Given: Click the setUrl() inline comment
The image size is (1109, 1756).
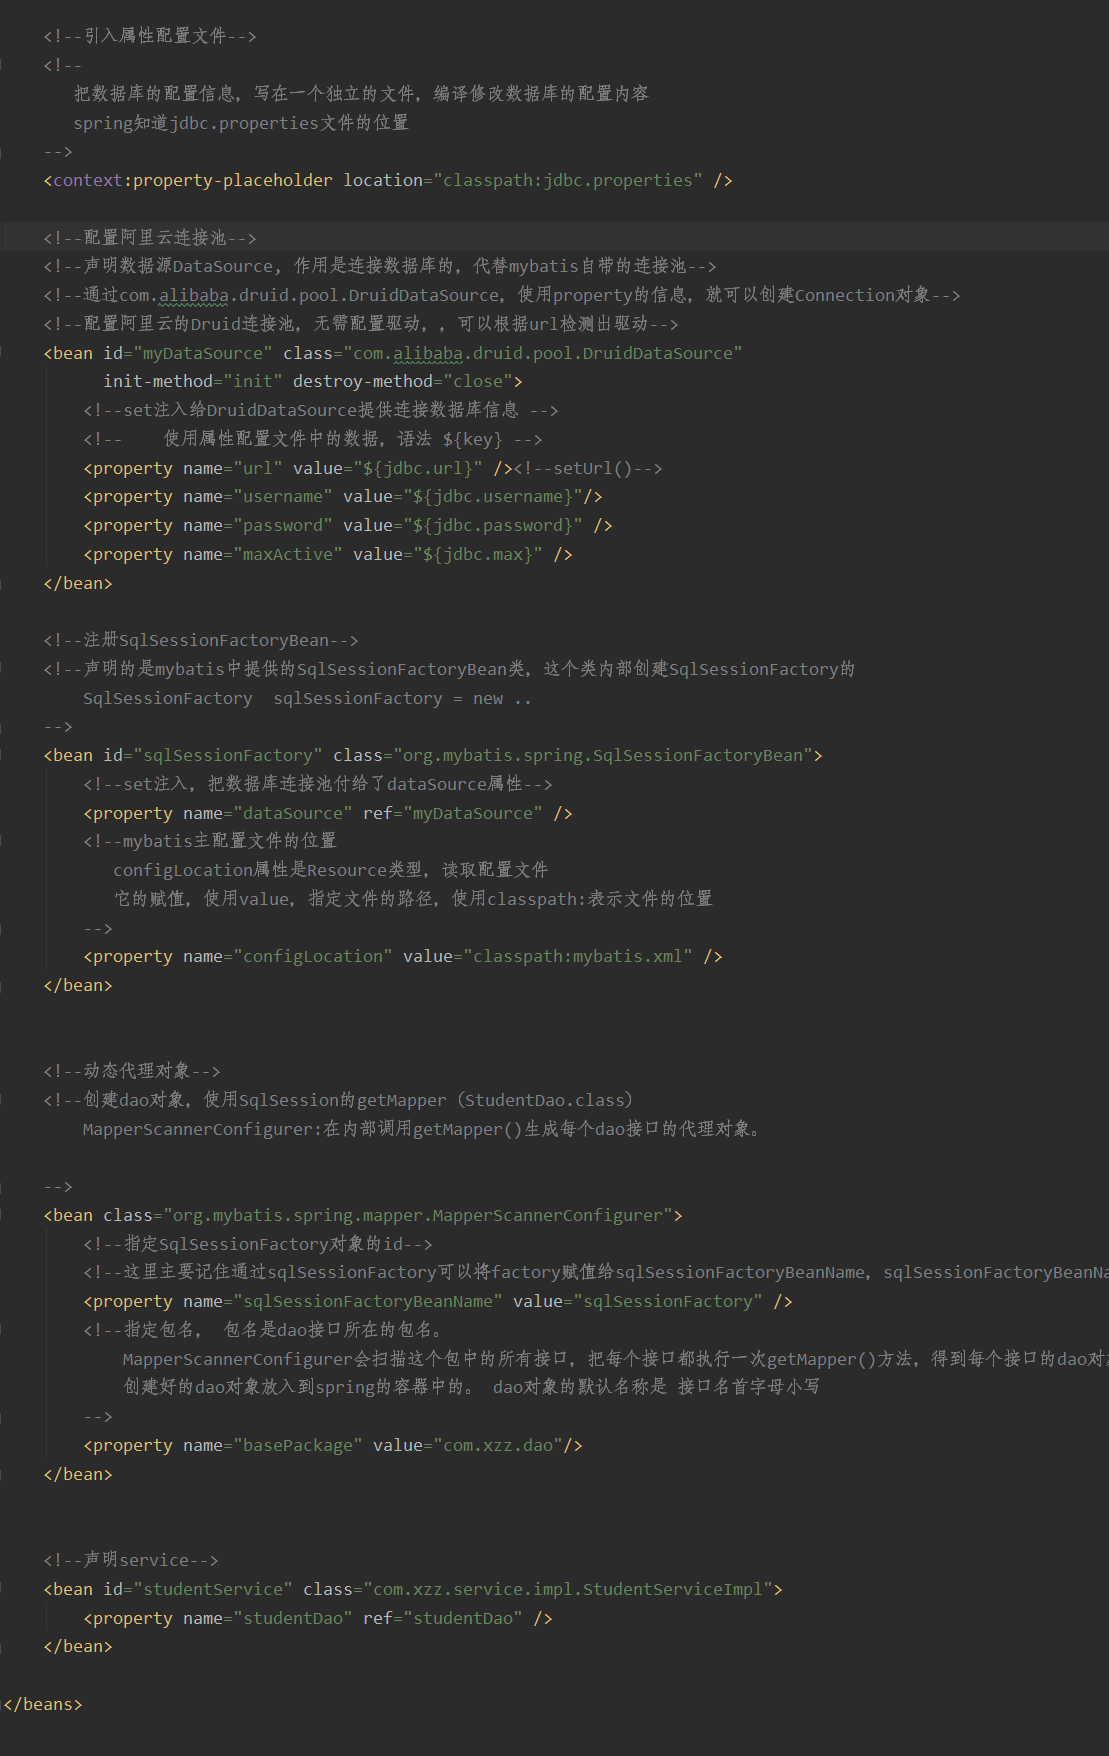Looking at the screenshot, I should pyautogui.click(x=588, y=468).
